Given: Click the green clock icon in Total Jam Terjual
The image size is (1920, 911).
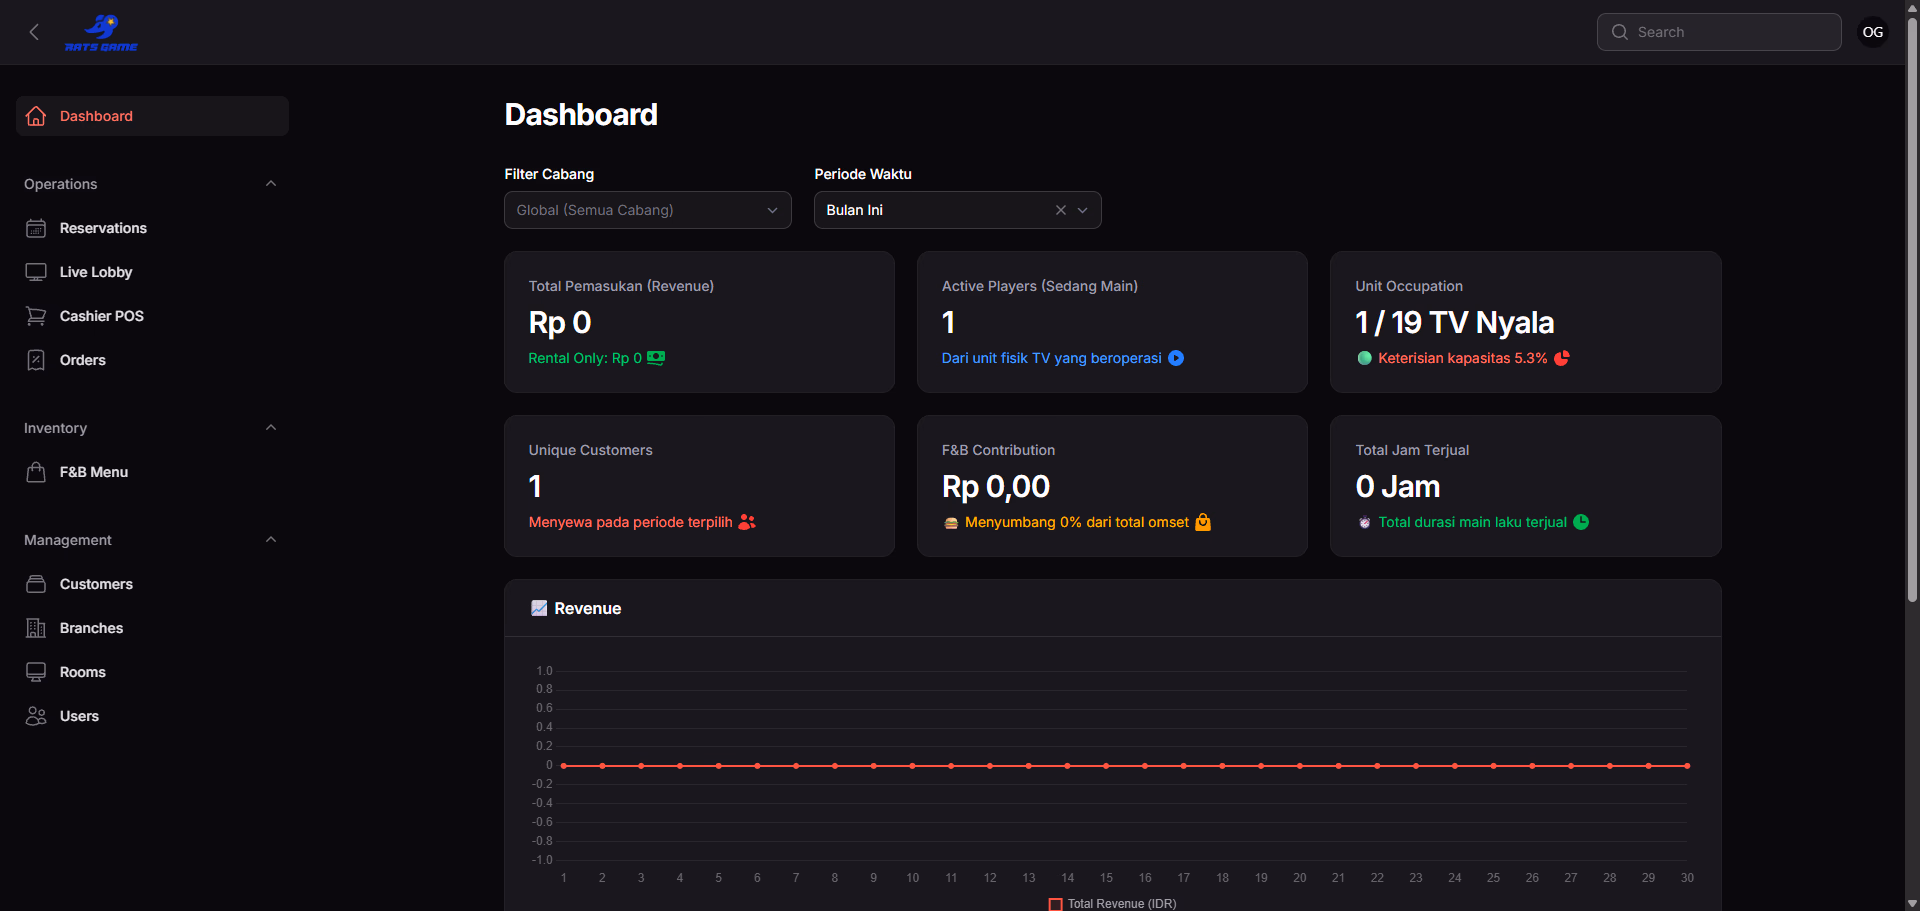Looking at the screenshot, I should 1581,522.
